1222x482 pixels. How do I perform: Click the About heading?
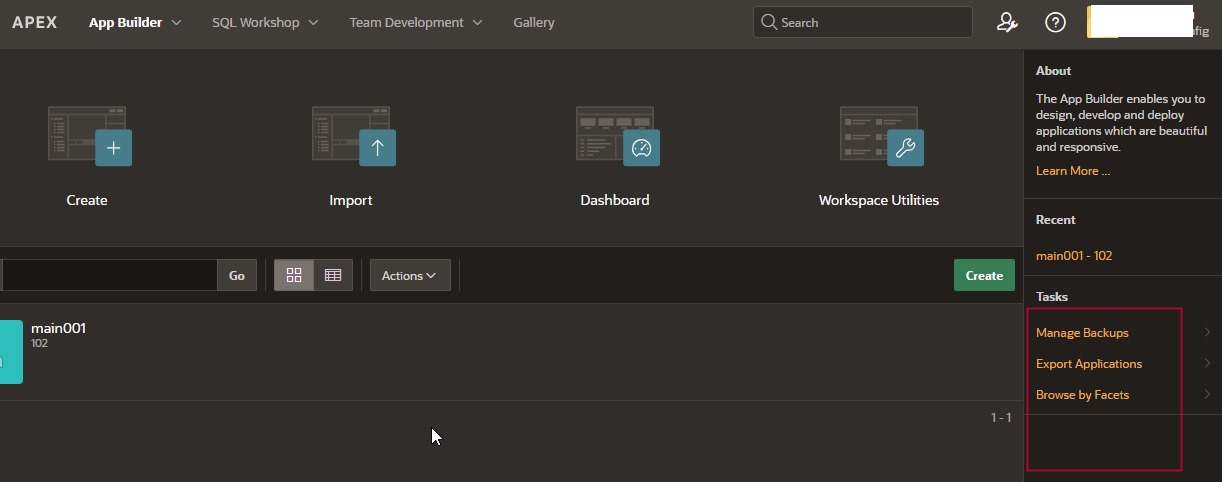point(1054,71)
